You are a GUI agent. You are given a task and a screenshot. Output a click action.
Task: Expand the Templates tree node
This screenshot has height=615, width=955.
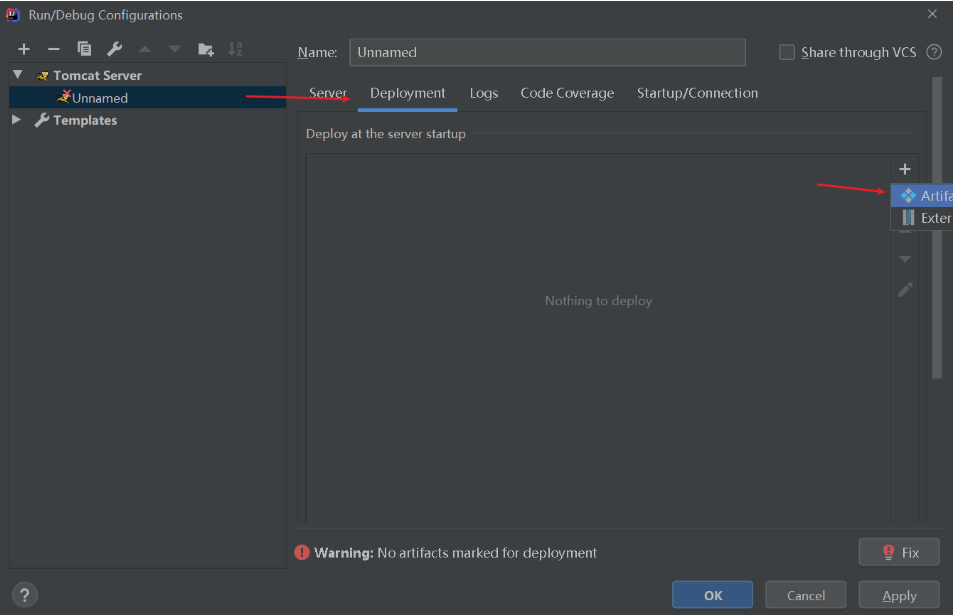click(x=16, y=119)
